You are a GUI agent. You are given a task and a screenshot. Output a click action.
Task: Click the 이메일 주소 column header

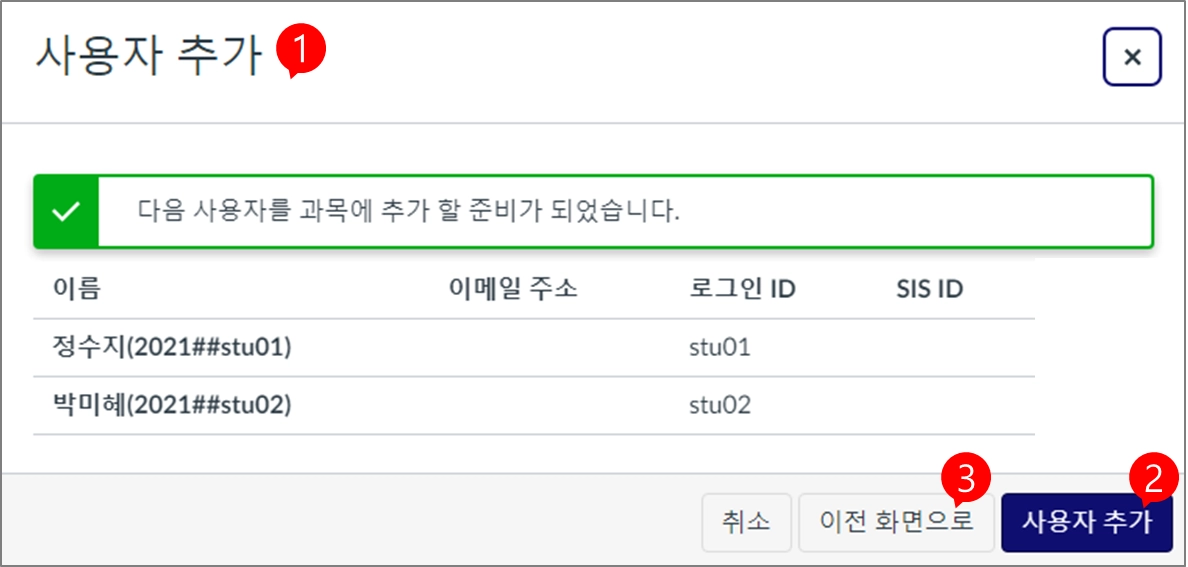point(513,290)
